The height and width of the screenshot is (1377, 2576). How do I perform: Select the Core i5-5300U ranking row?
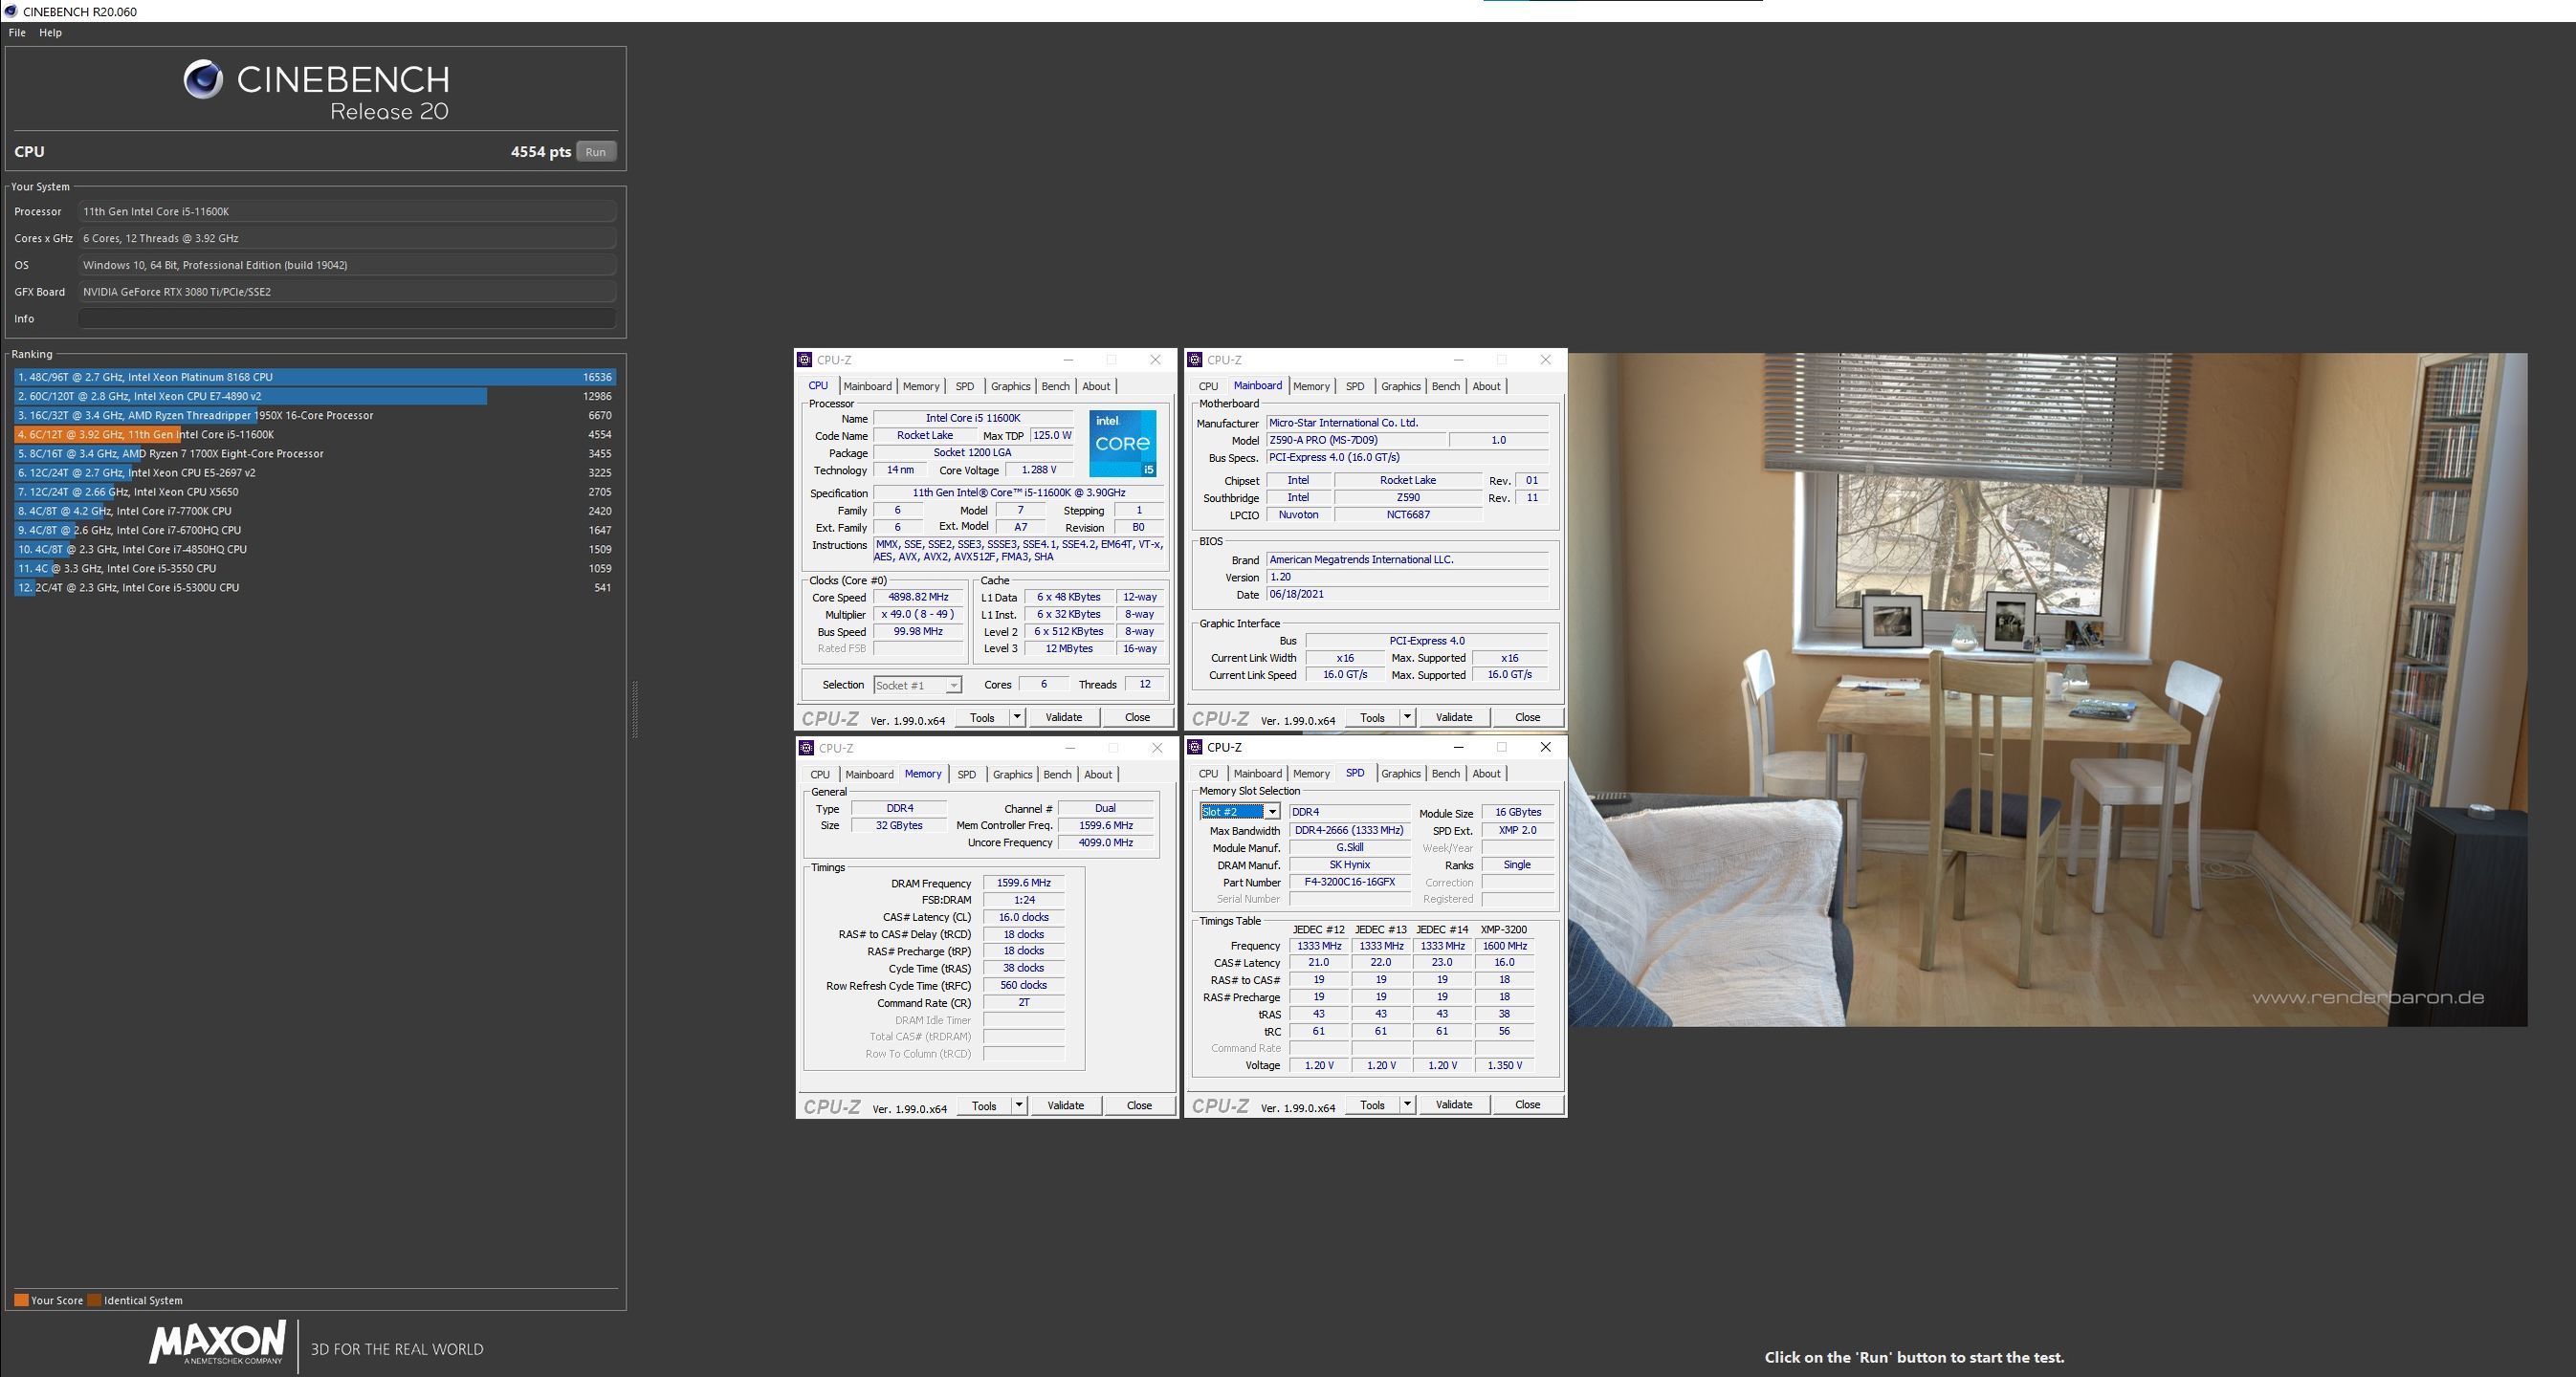tap(314, 587)
